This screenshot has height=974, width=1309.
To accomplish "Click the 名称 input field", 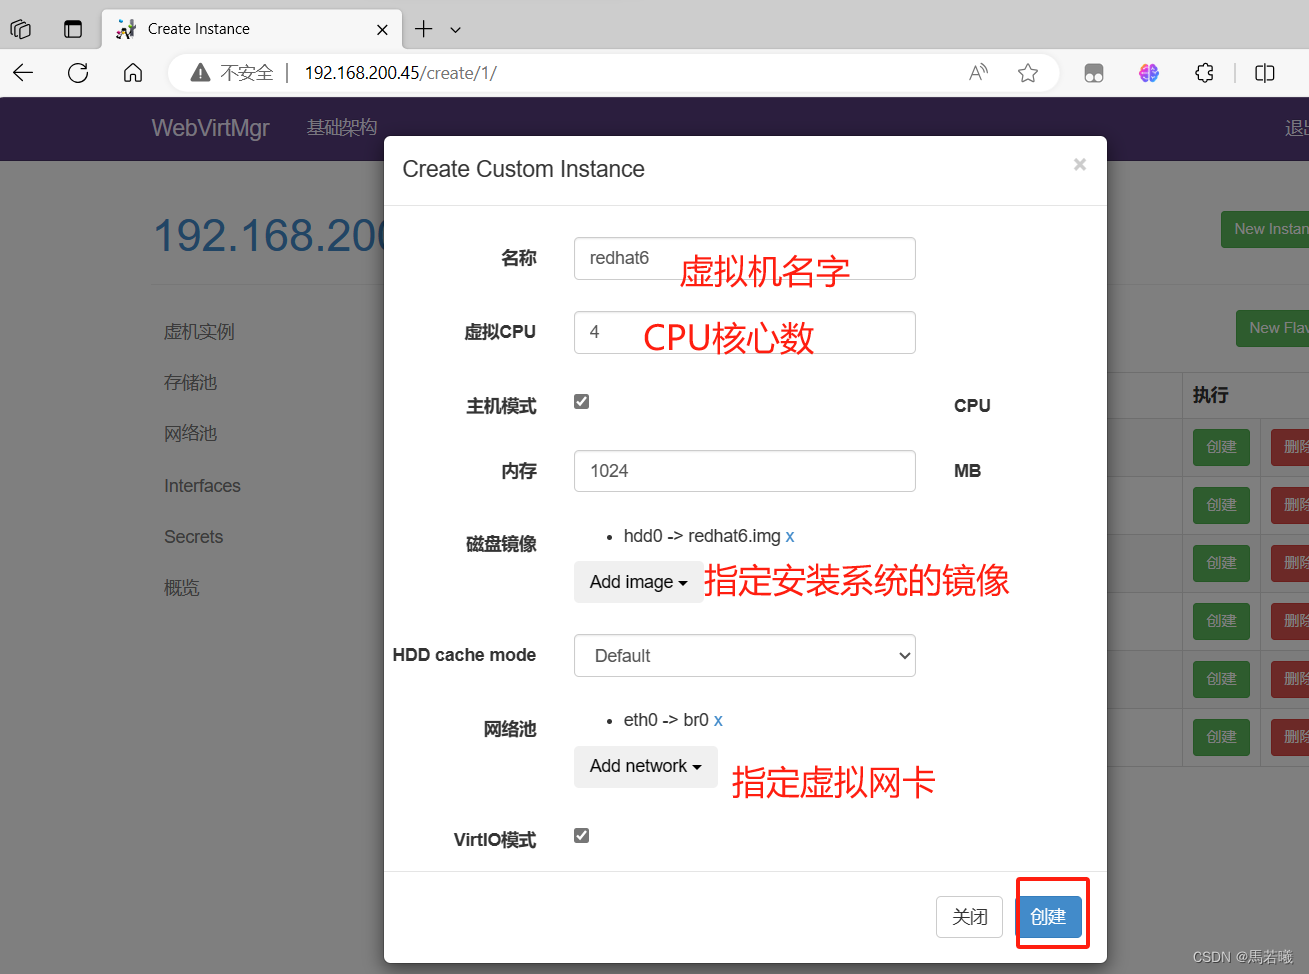I will [x=745, y=258].
